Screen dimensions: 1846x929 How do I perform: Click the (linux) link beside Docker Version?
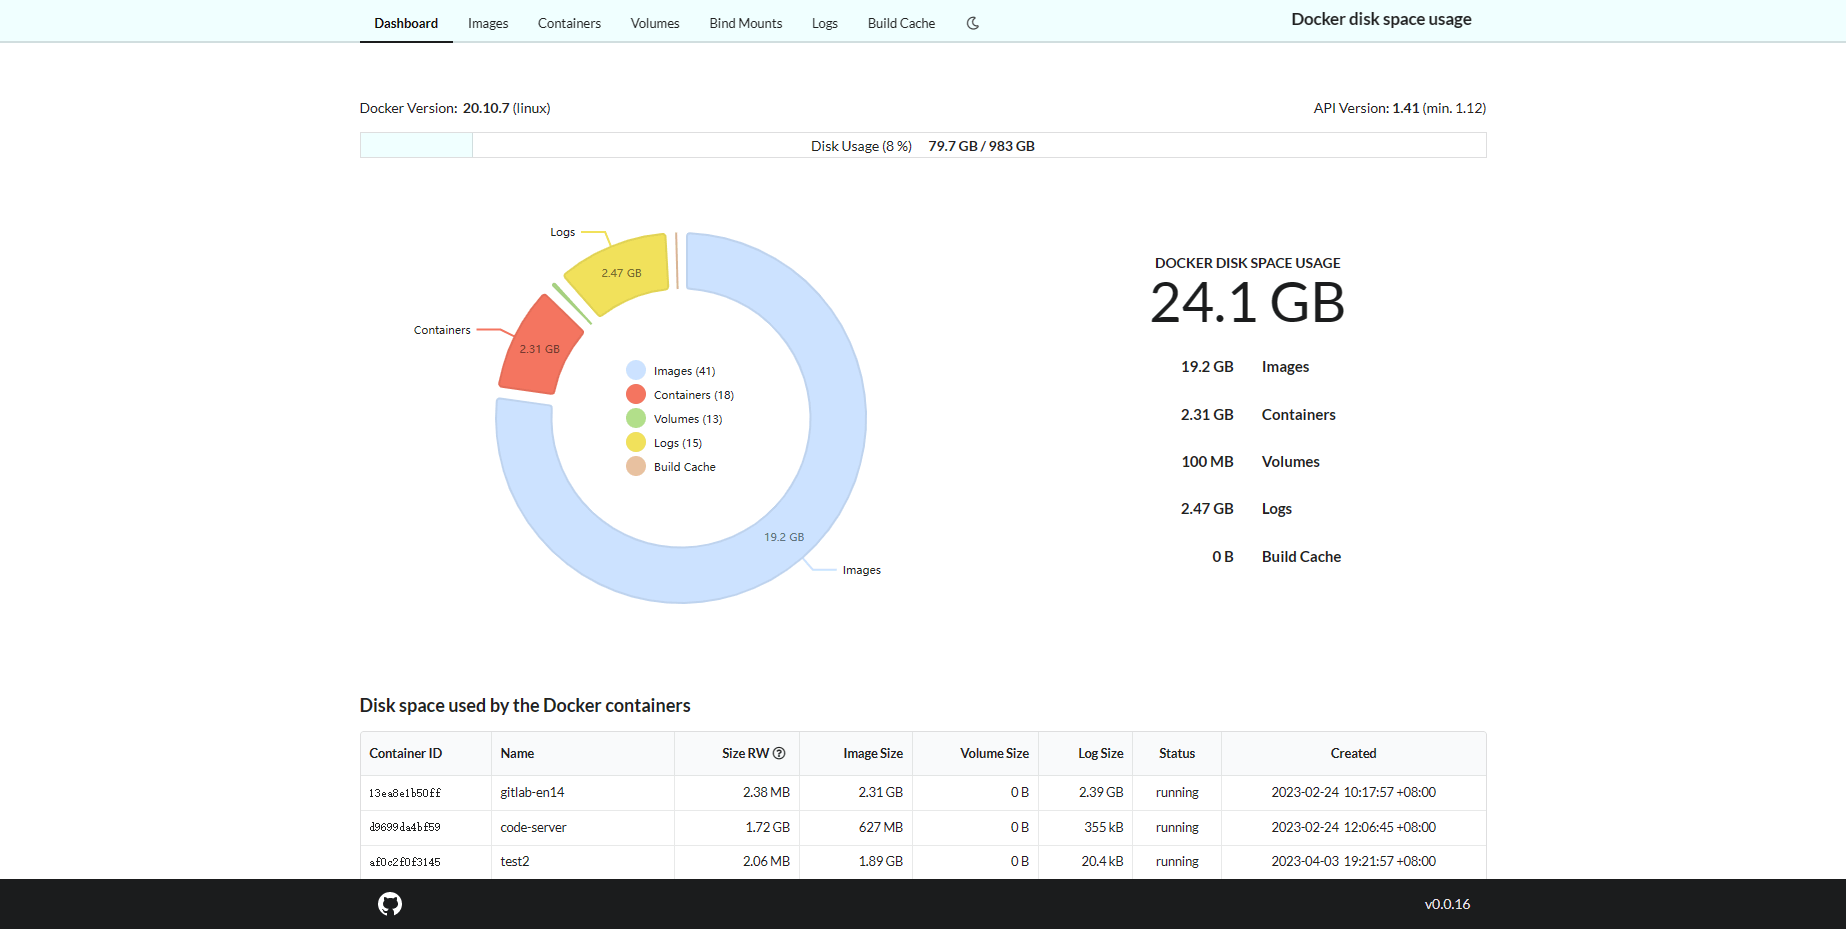[x=530, y=108]
